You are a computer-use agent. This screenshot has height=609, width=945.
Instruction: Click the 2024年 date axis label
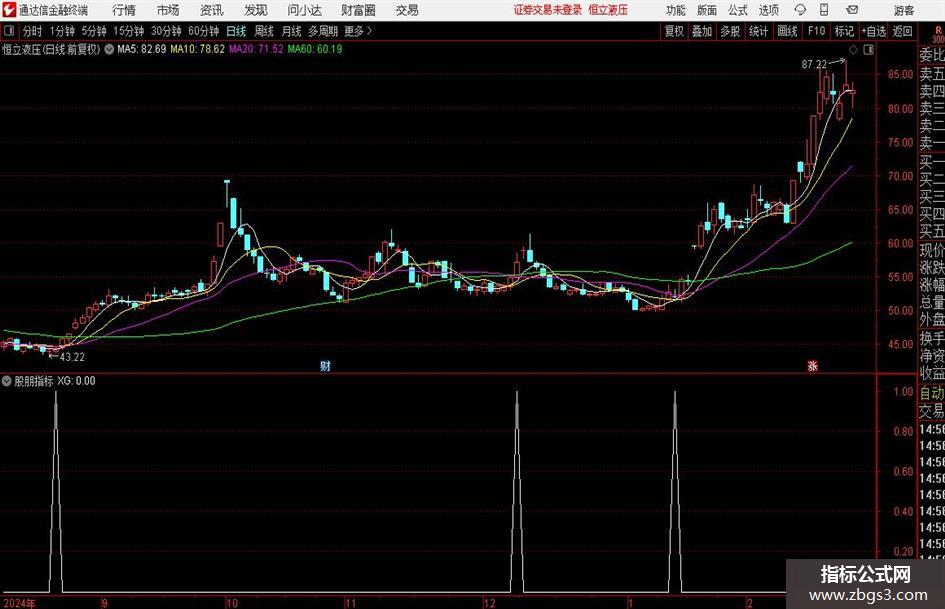tap(19, 603)
